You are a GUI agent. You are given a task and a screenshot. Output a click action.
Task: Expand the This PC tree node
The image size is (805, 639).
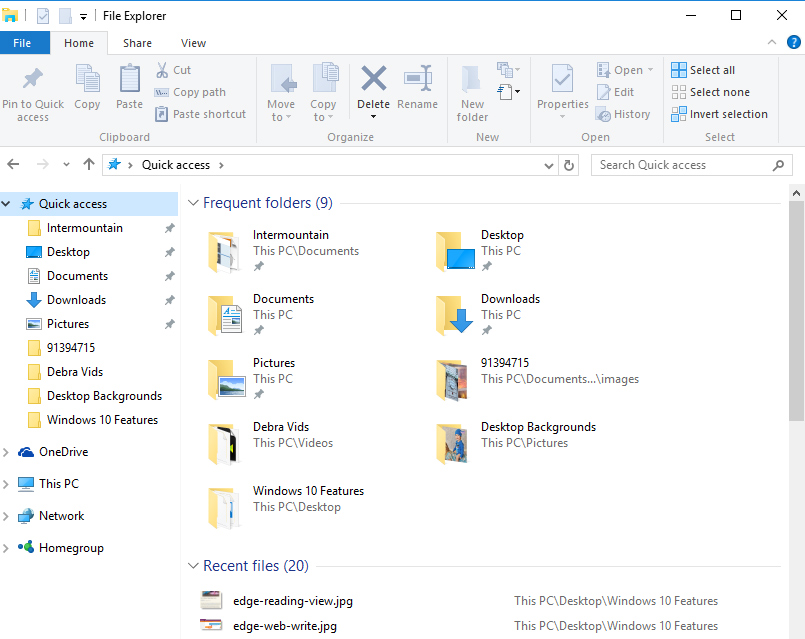tap(6, 484)
